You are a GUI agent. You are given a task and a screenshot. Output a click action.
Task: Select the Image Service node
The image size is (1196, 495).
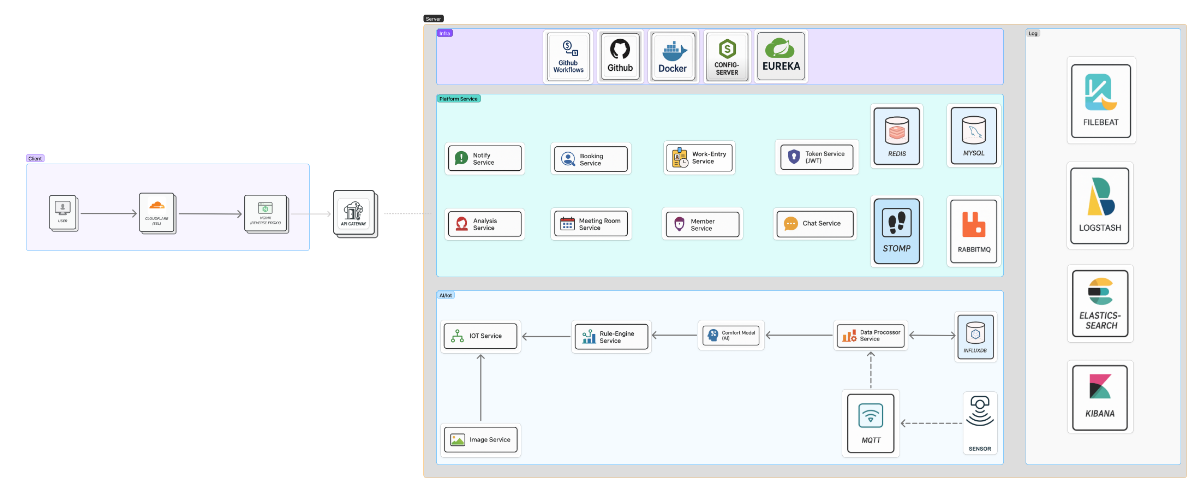click(x=481, y=439)
